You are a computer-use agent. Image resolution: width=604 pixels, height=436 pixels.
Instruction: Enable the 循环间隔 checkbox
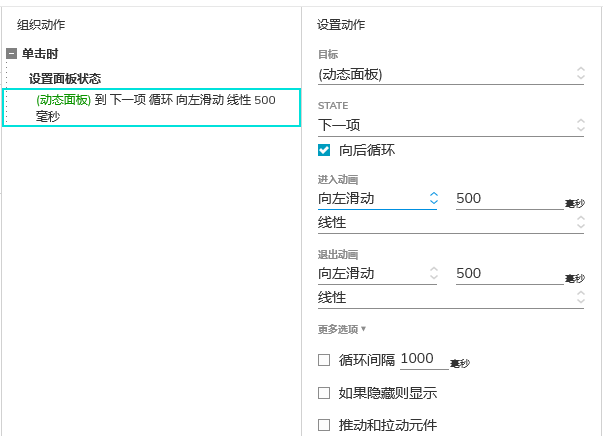click(x=324, y=360)
